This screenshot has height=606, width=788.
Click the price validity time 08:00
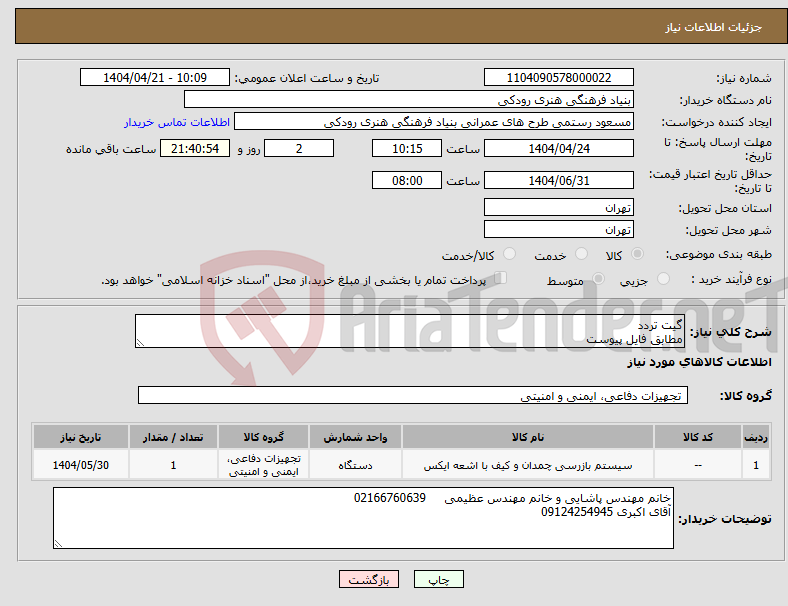pos(407,180)
